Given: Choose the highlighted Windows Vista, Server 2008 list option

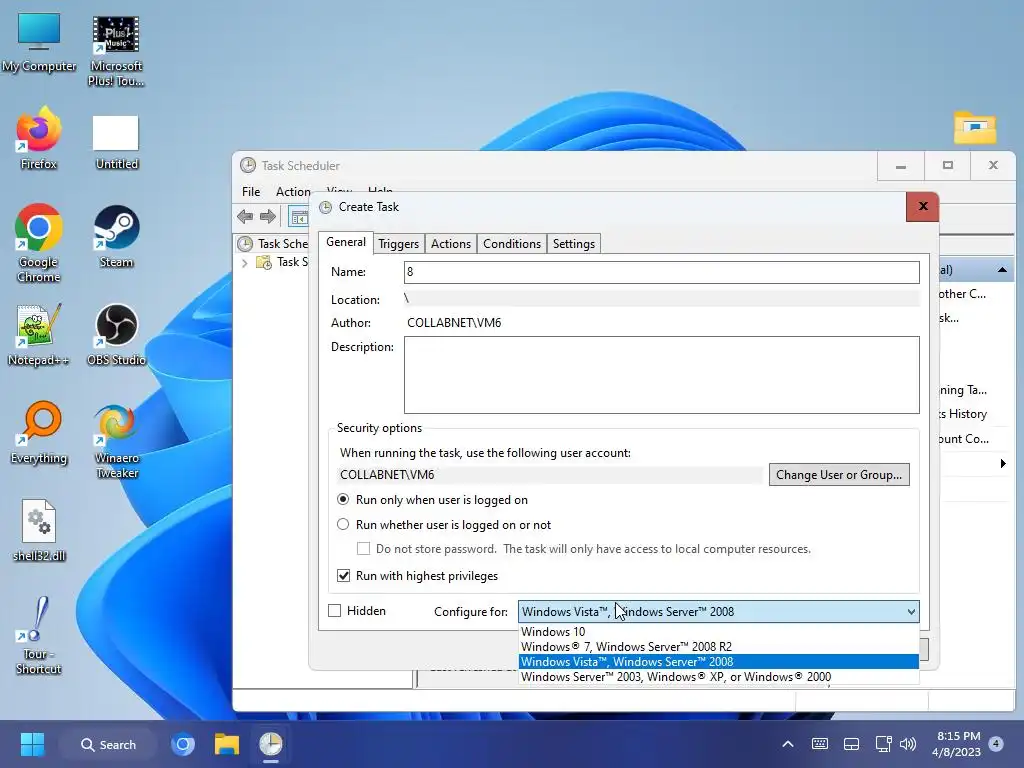Looking at the screenshot, I should 718,662.
